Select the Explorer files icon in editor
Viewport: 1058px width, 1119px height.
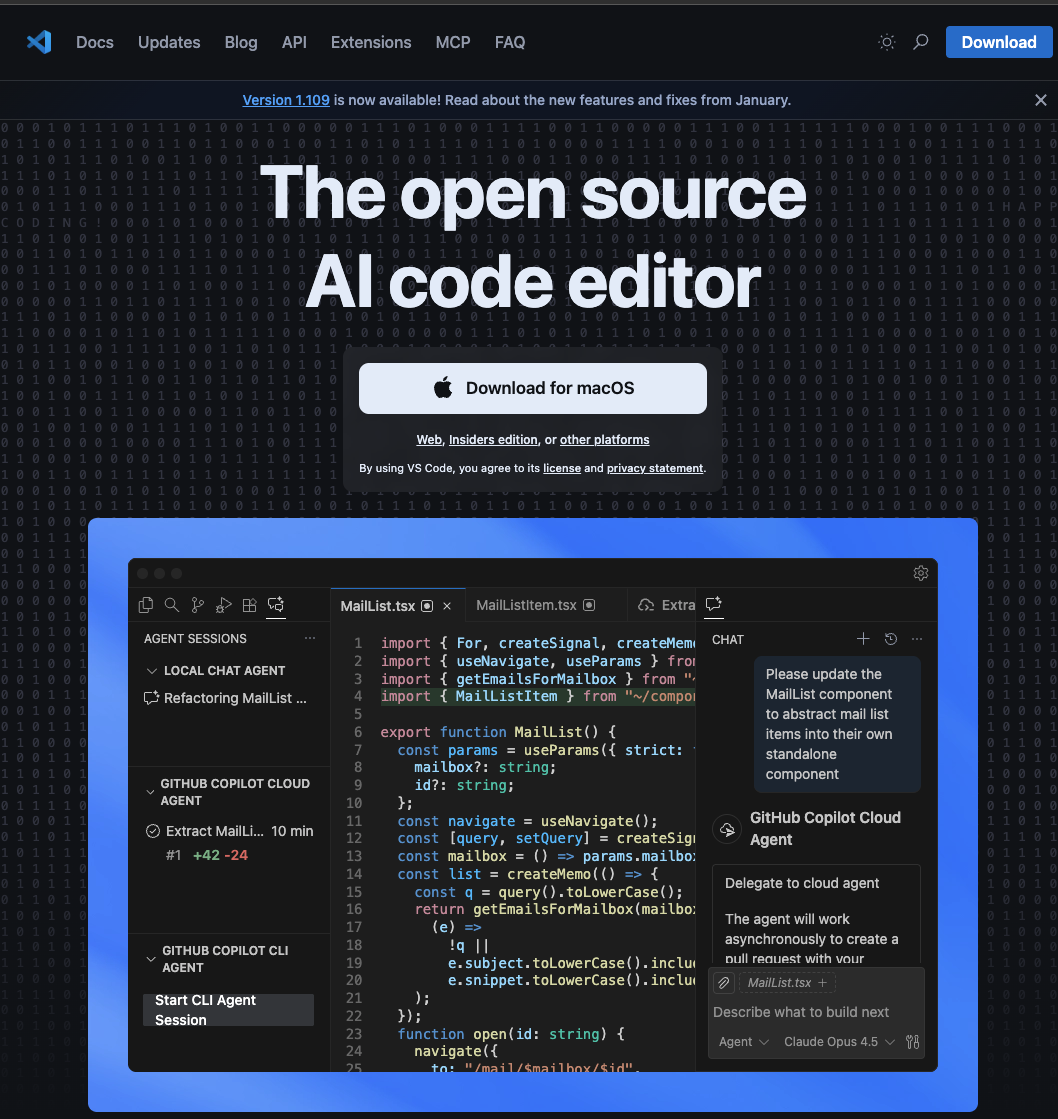pyautogui.click(x=146, y=605)
